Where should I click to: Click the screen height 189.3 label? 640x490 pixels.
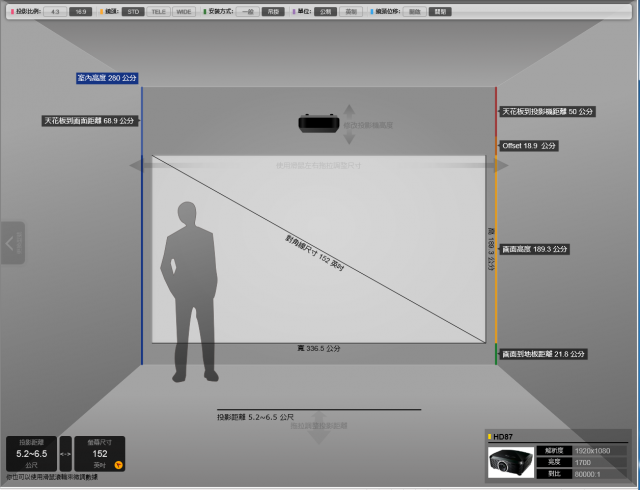[534, 249]
